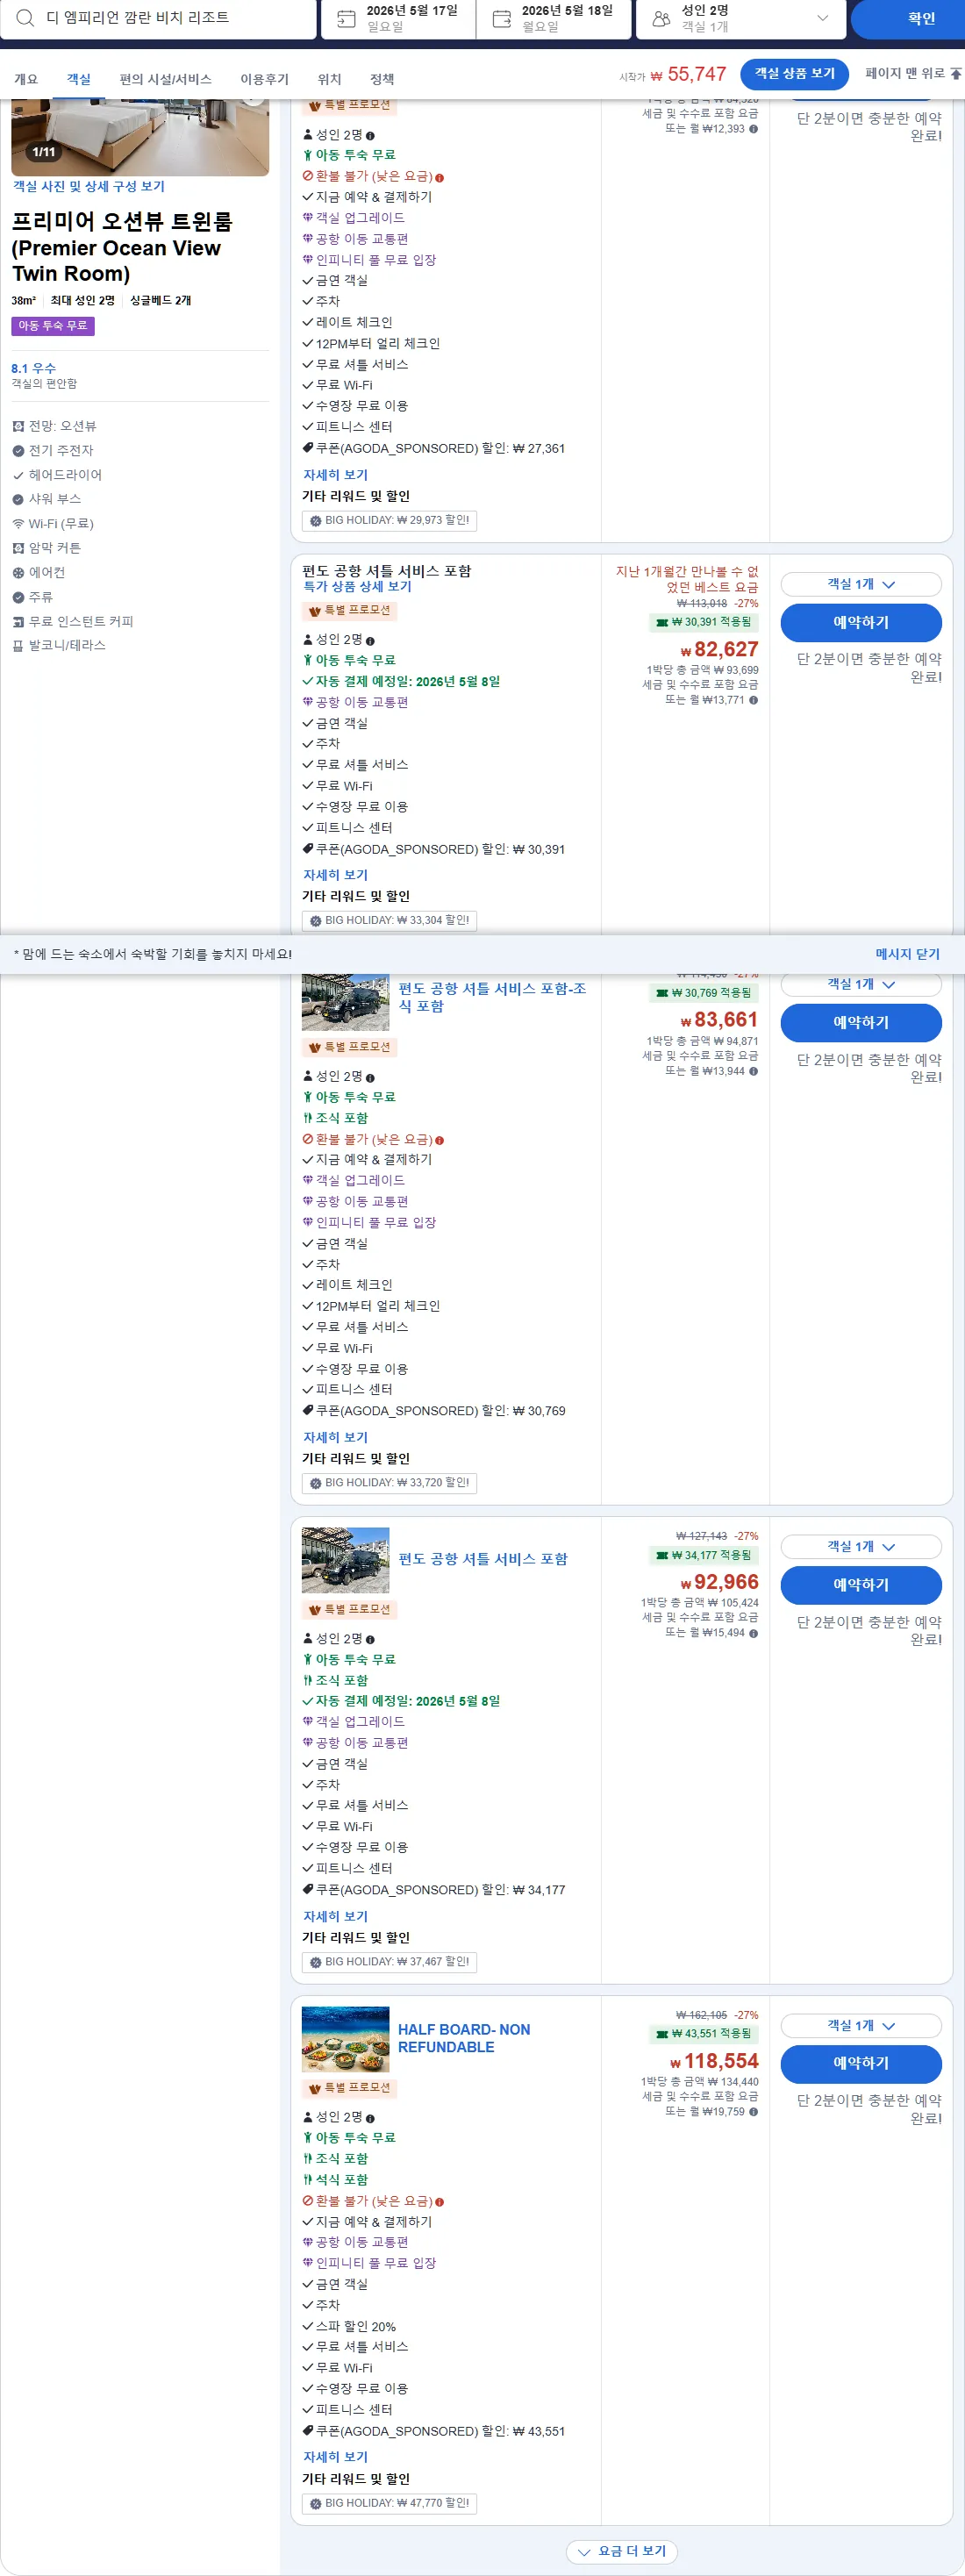Open shuttle van thumbnail of ₩92,966 offer
The height and width of the screenshot is (2576, 965).
(x=345, y=1560)
